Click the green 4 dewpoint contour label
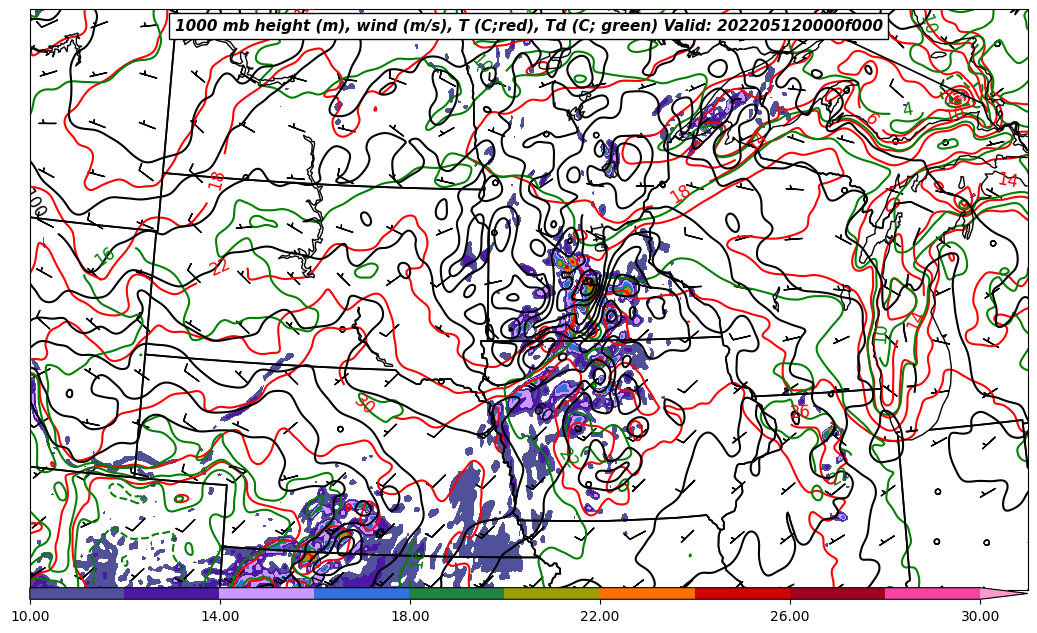Screen dimensions: 1037x633 click(x=908, y=109)
